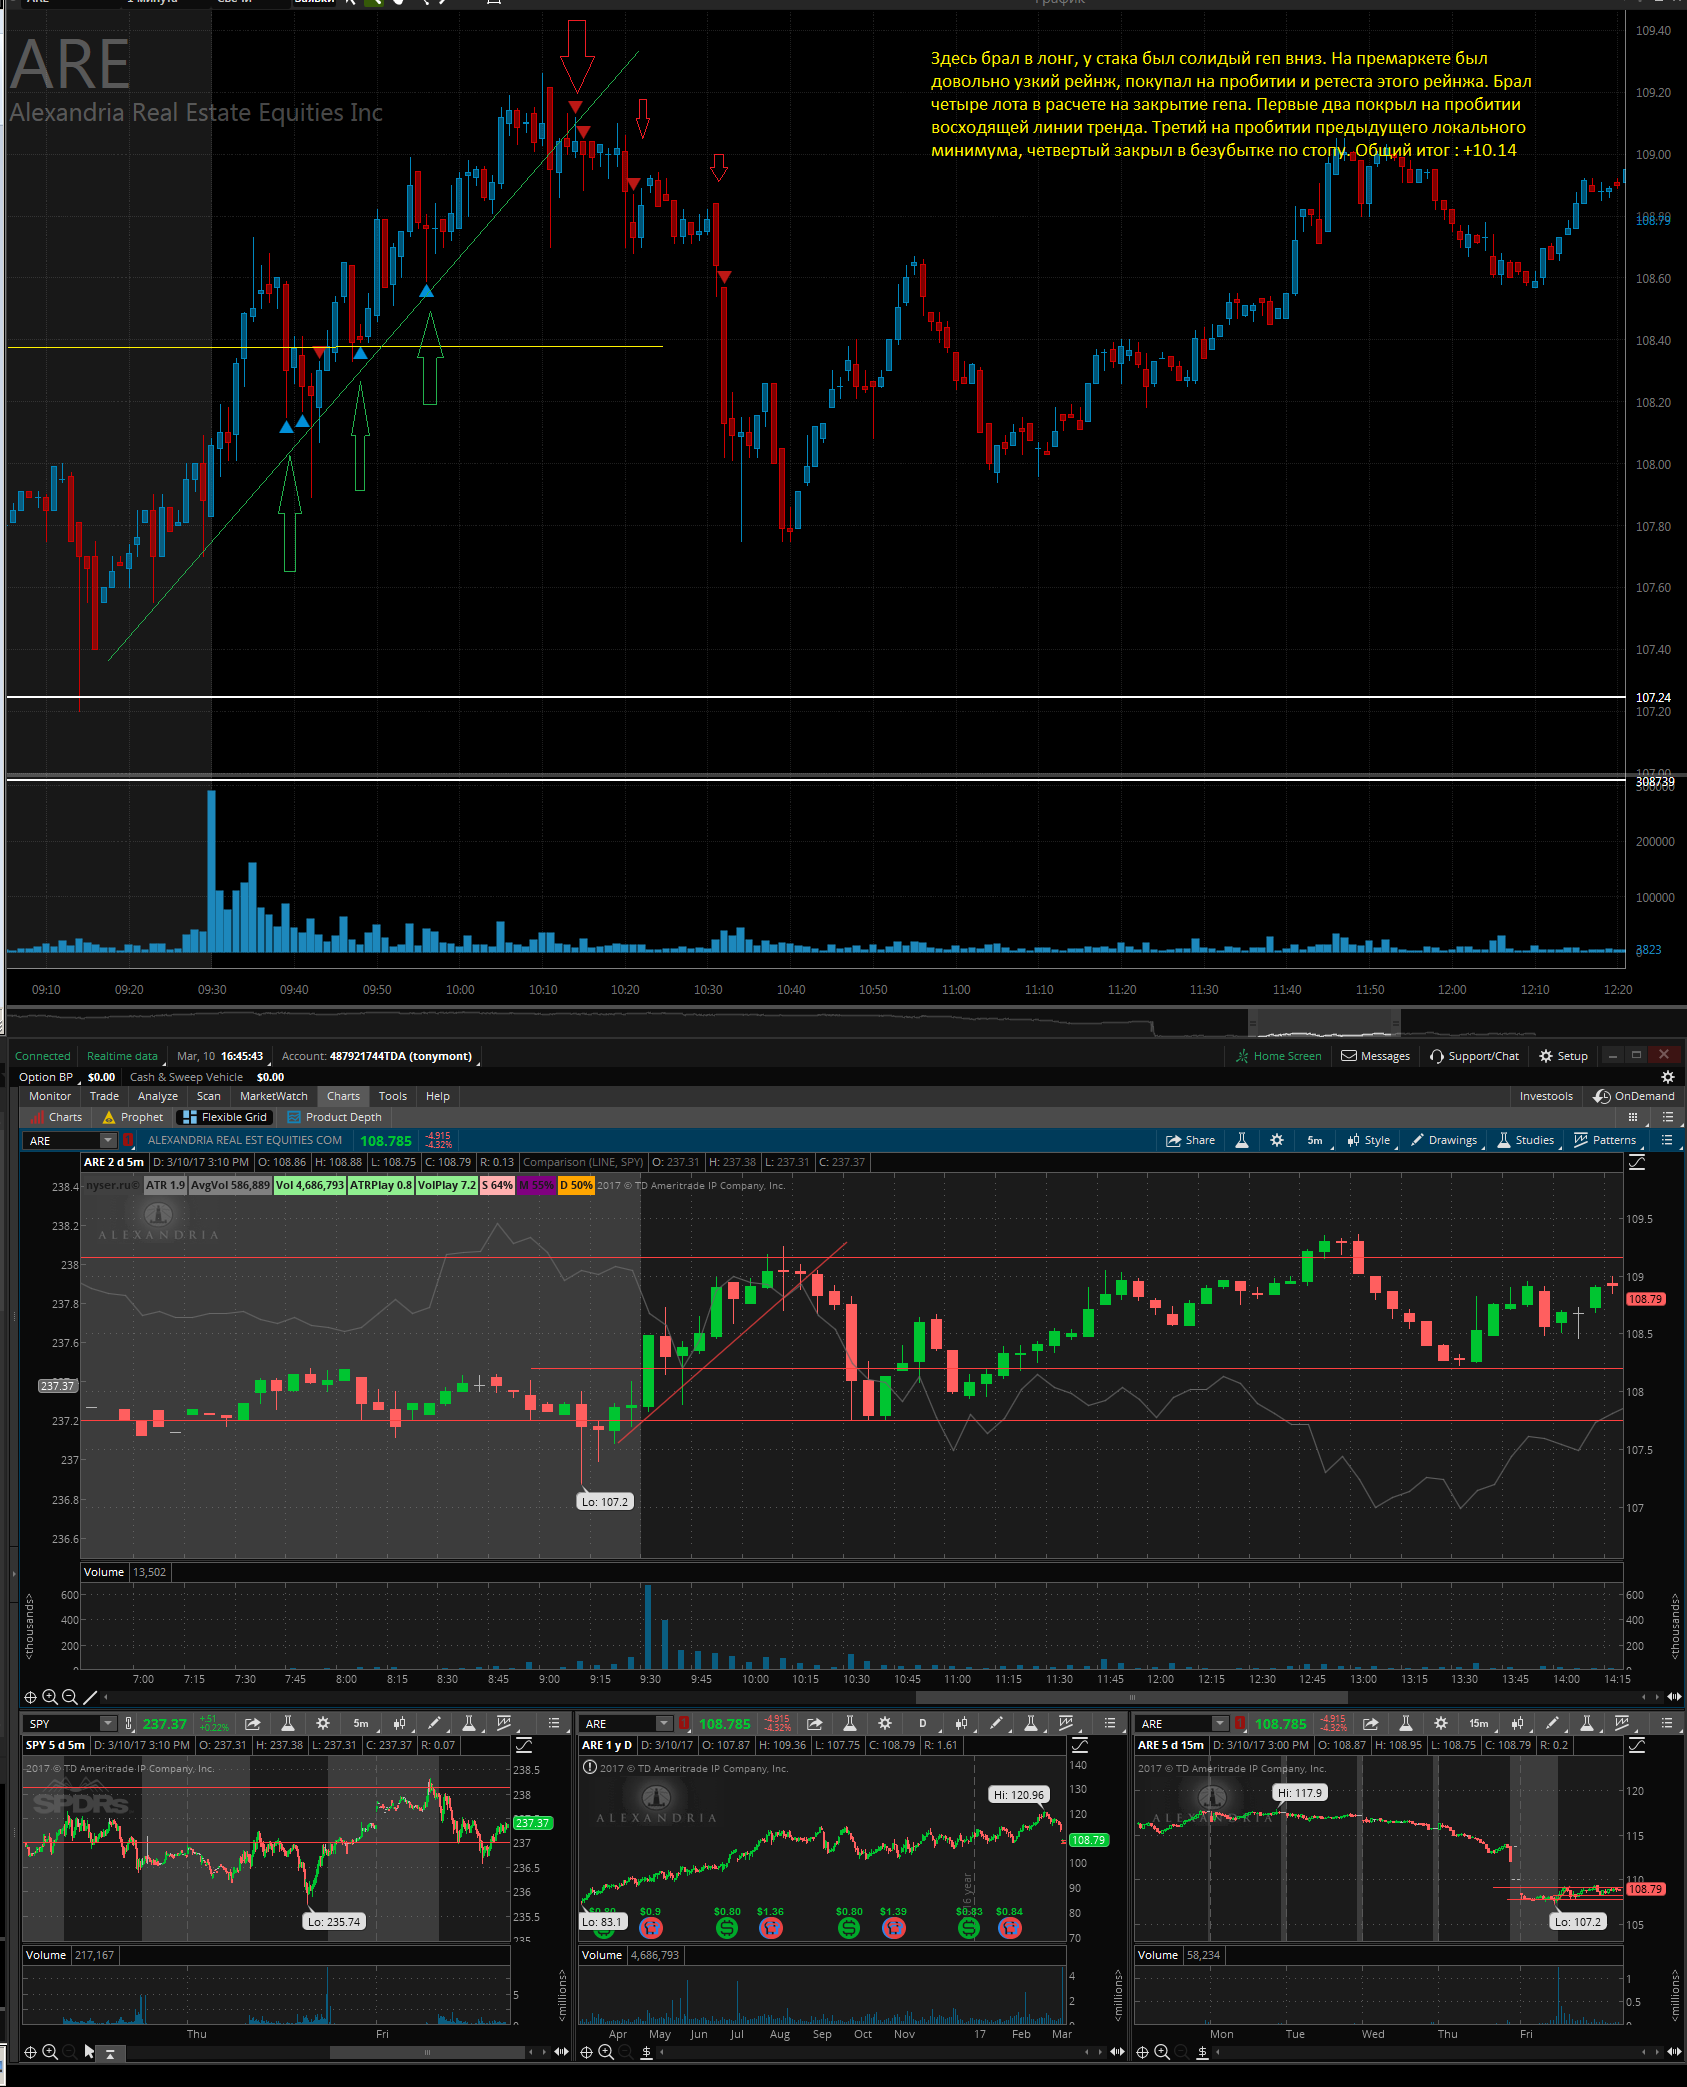Expand the main ARE symbol selector dropdown

[107, 1141]
